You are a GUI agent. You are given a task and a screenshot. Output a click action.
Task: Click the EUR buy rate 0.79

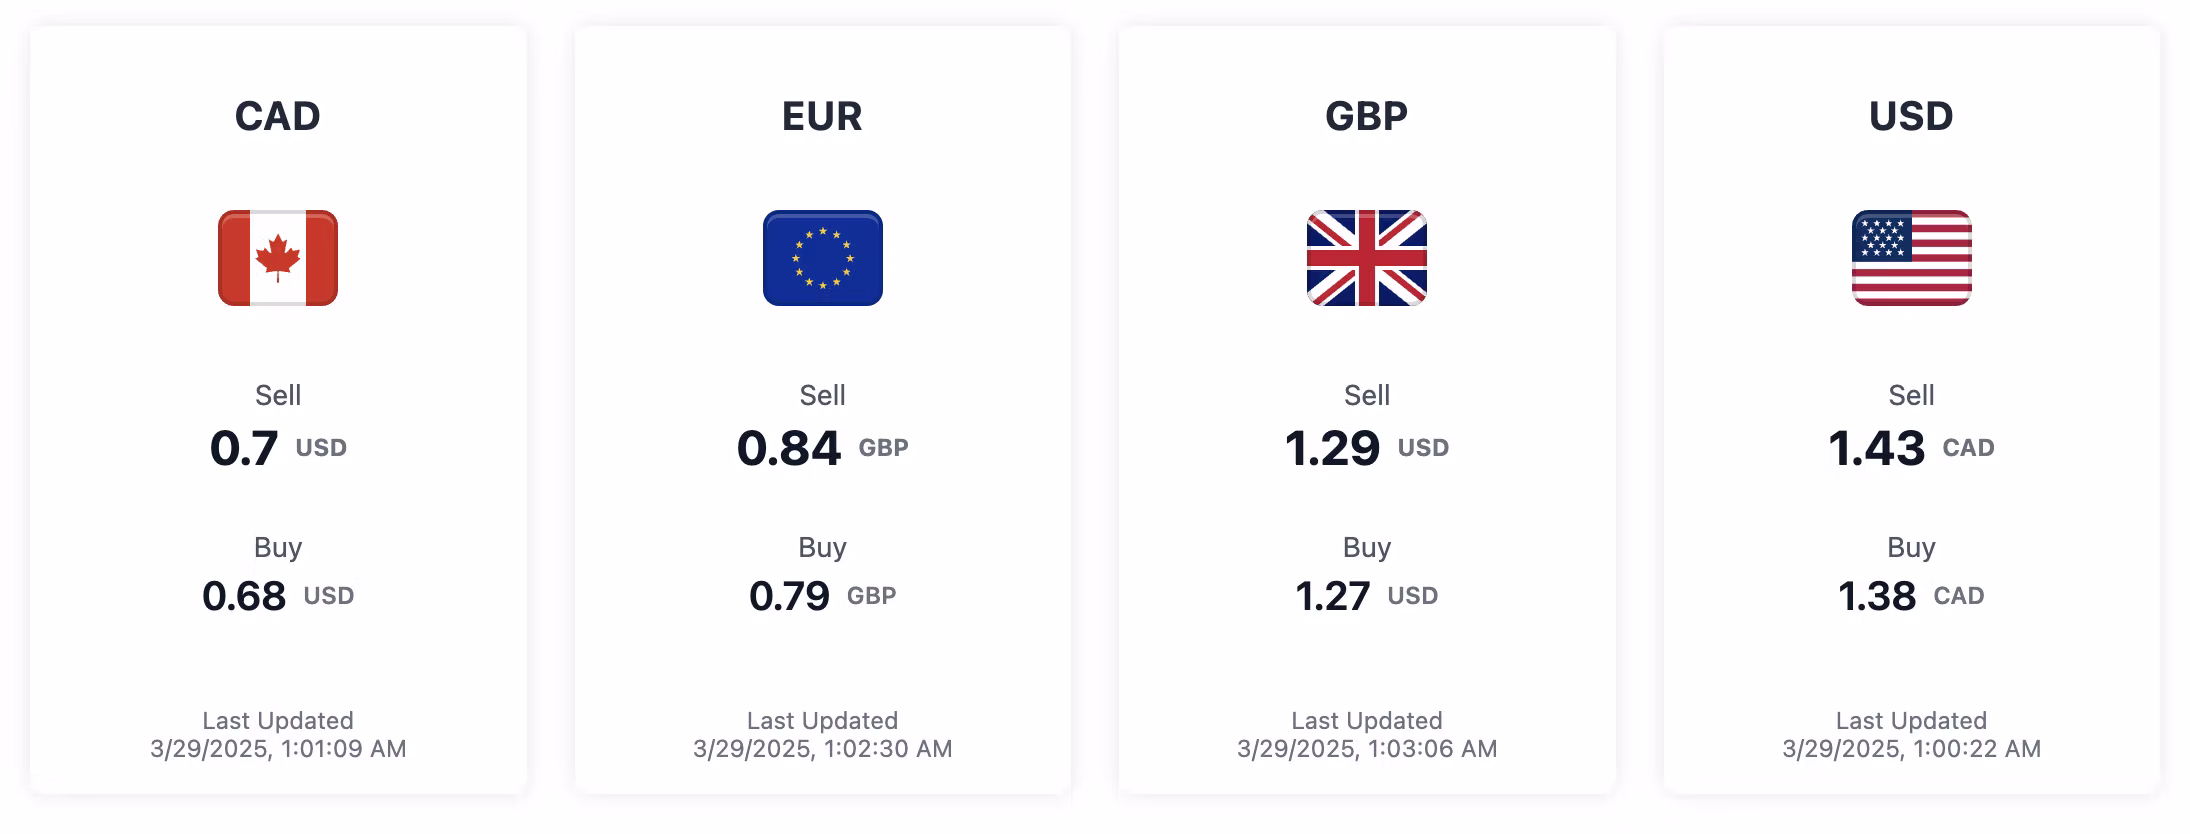[x=789, y=596]
